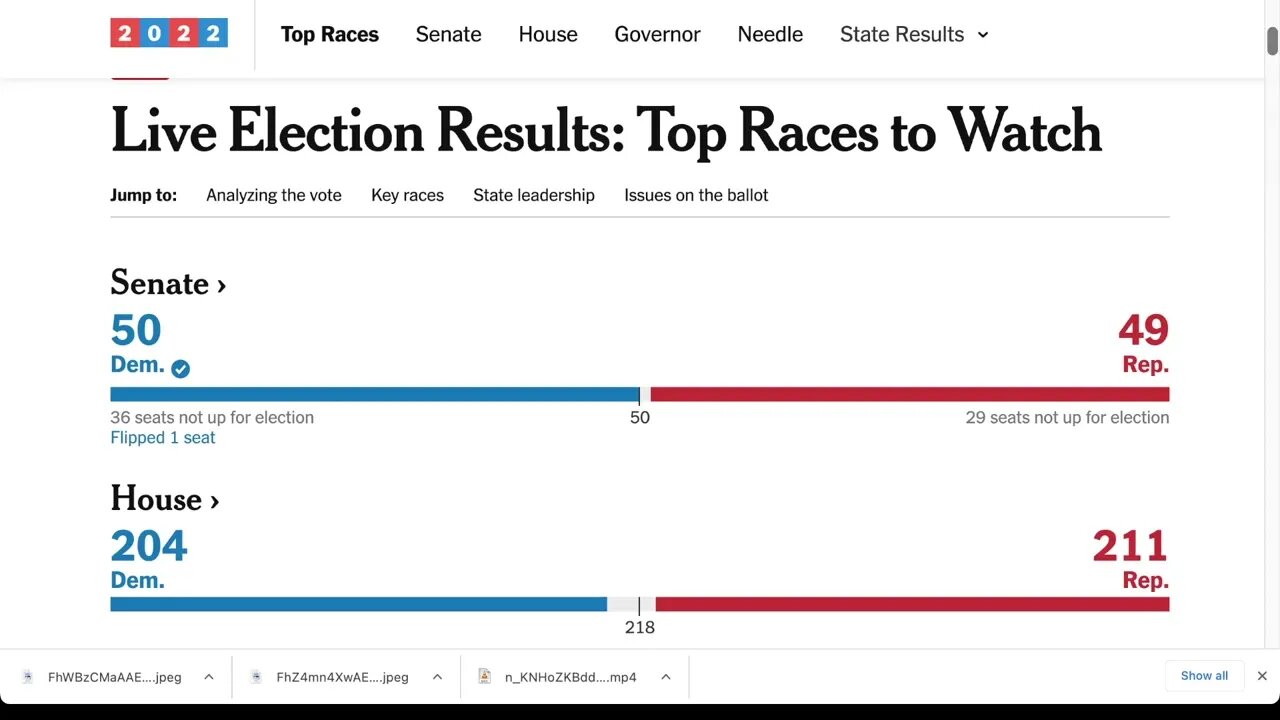Click the n_KNHoZKBdd mp4 file icon
This screenshot has height=720, width=1280.
click(485, 677)
